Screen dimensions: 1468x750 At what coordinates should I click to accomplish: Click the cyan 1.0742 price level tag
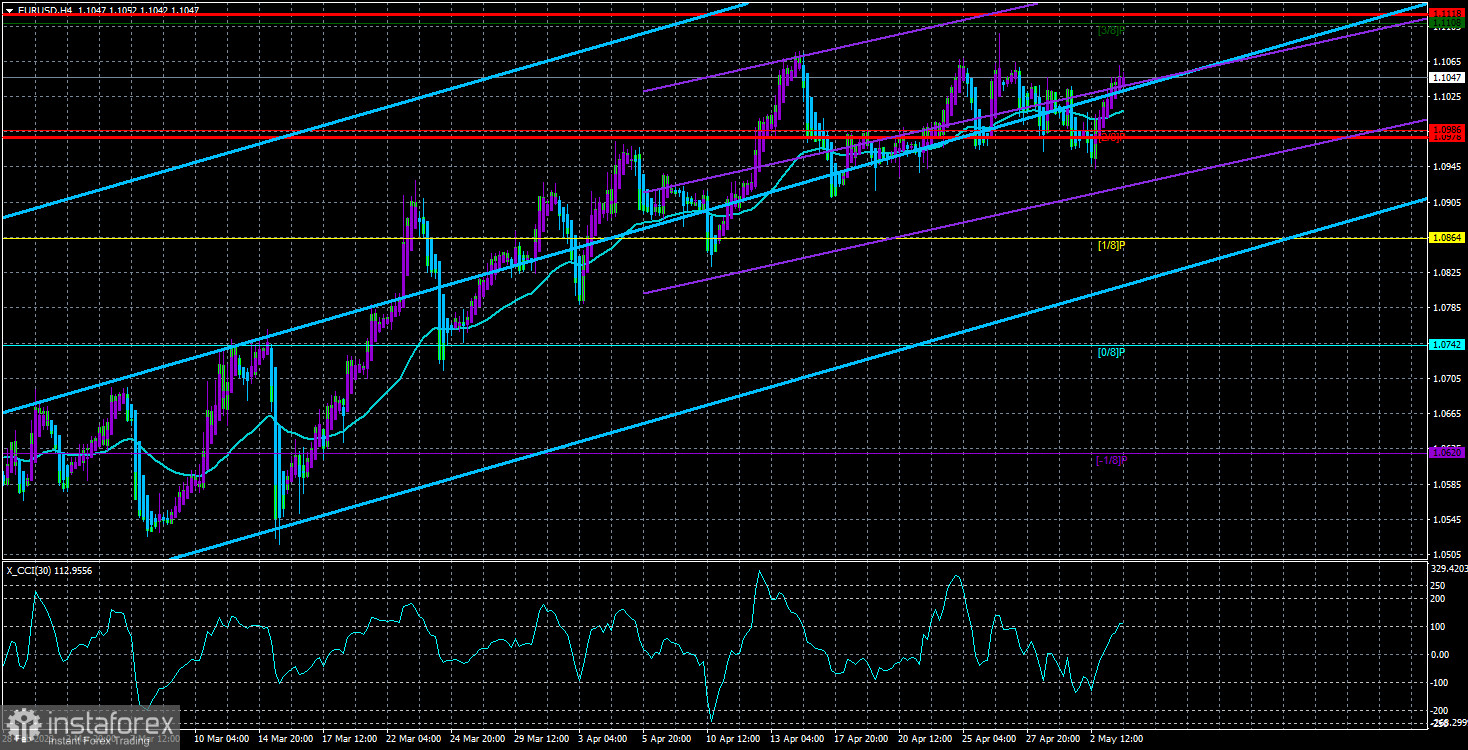(1446, 344)
